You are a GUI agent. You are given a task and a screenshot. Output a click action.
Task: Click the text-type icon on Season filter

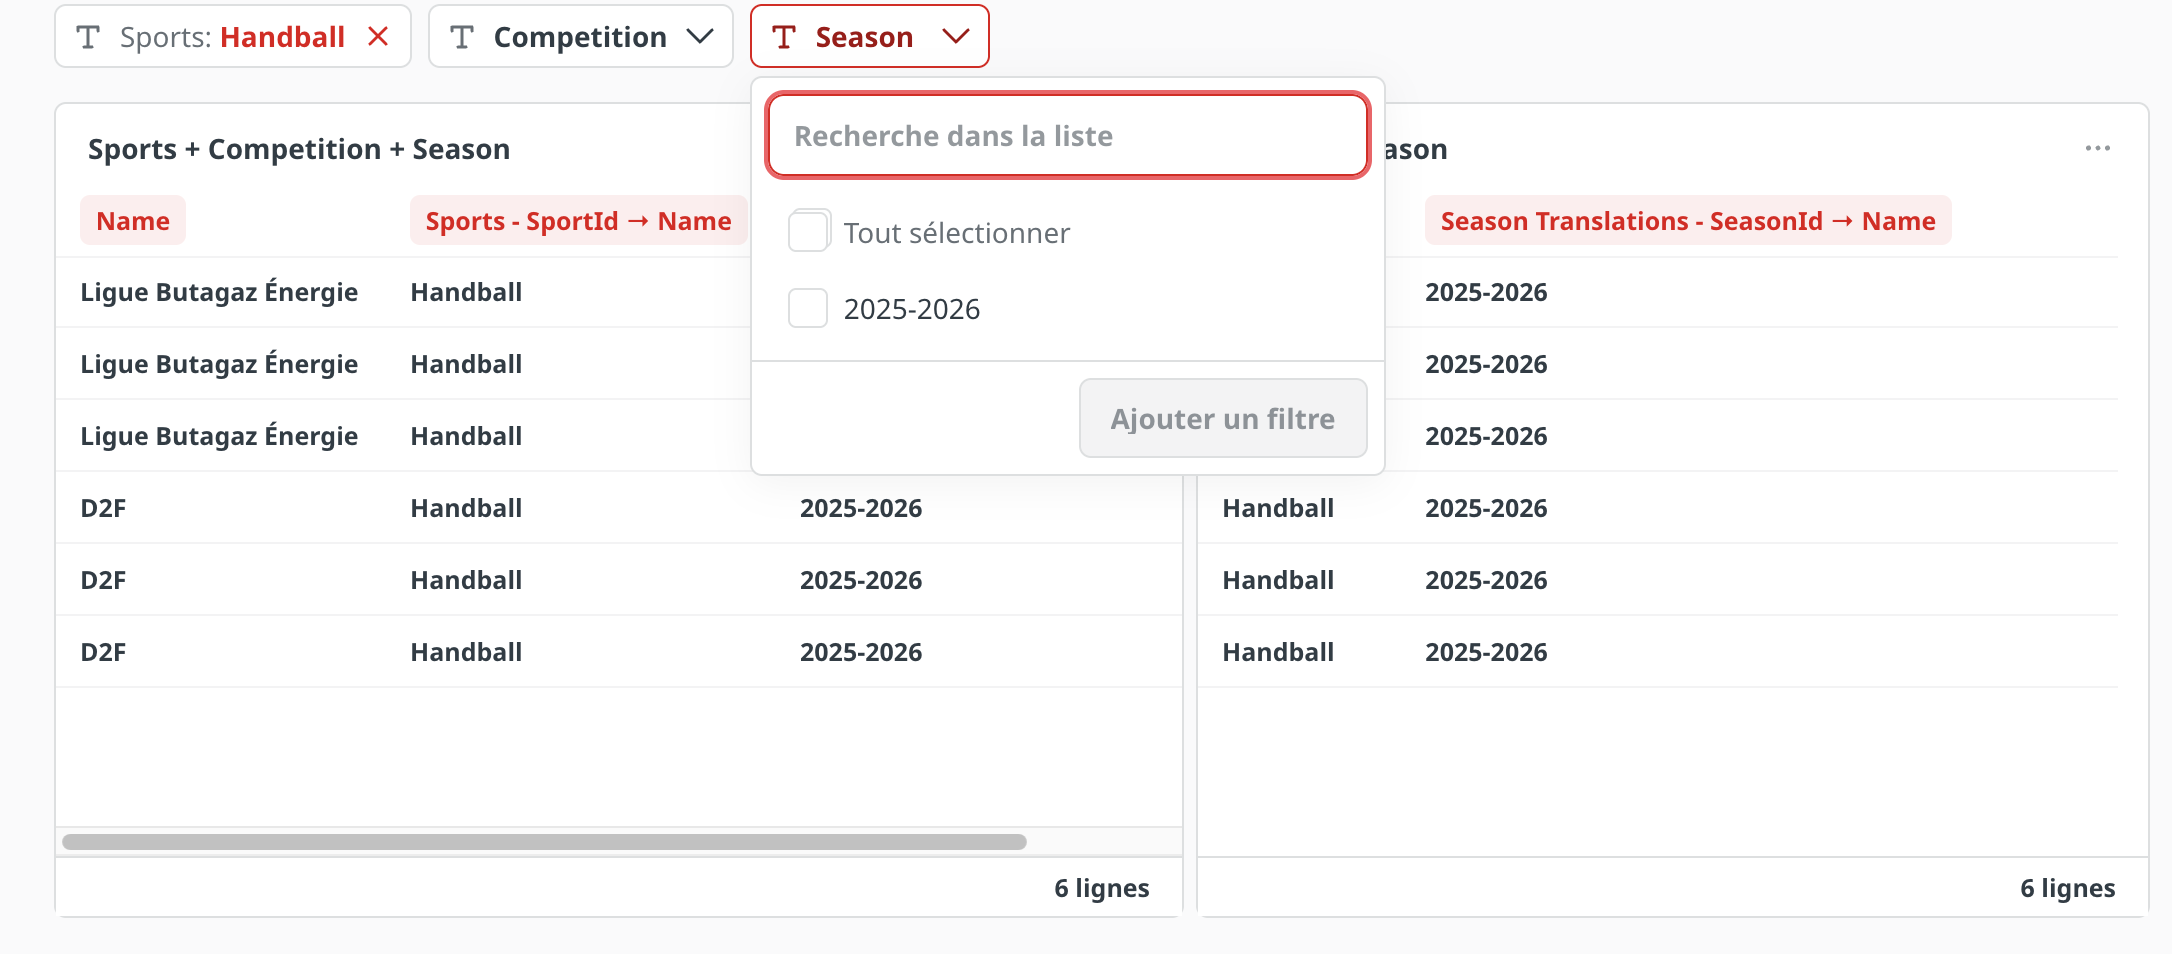coord(784,37)
